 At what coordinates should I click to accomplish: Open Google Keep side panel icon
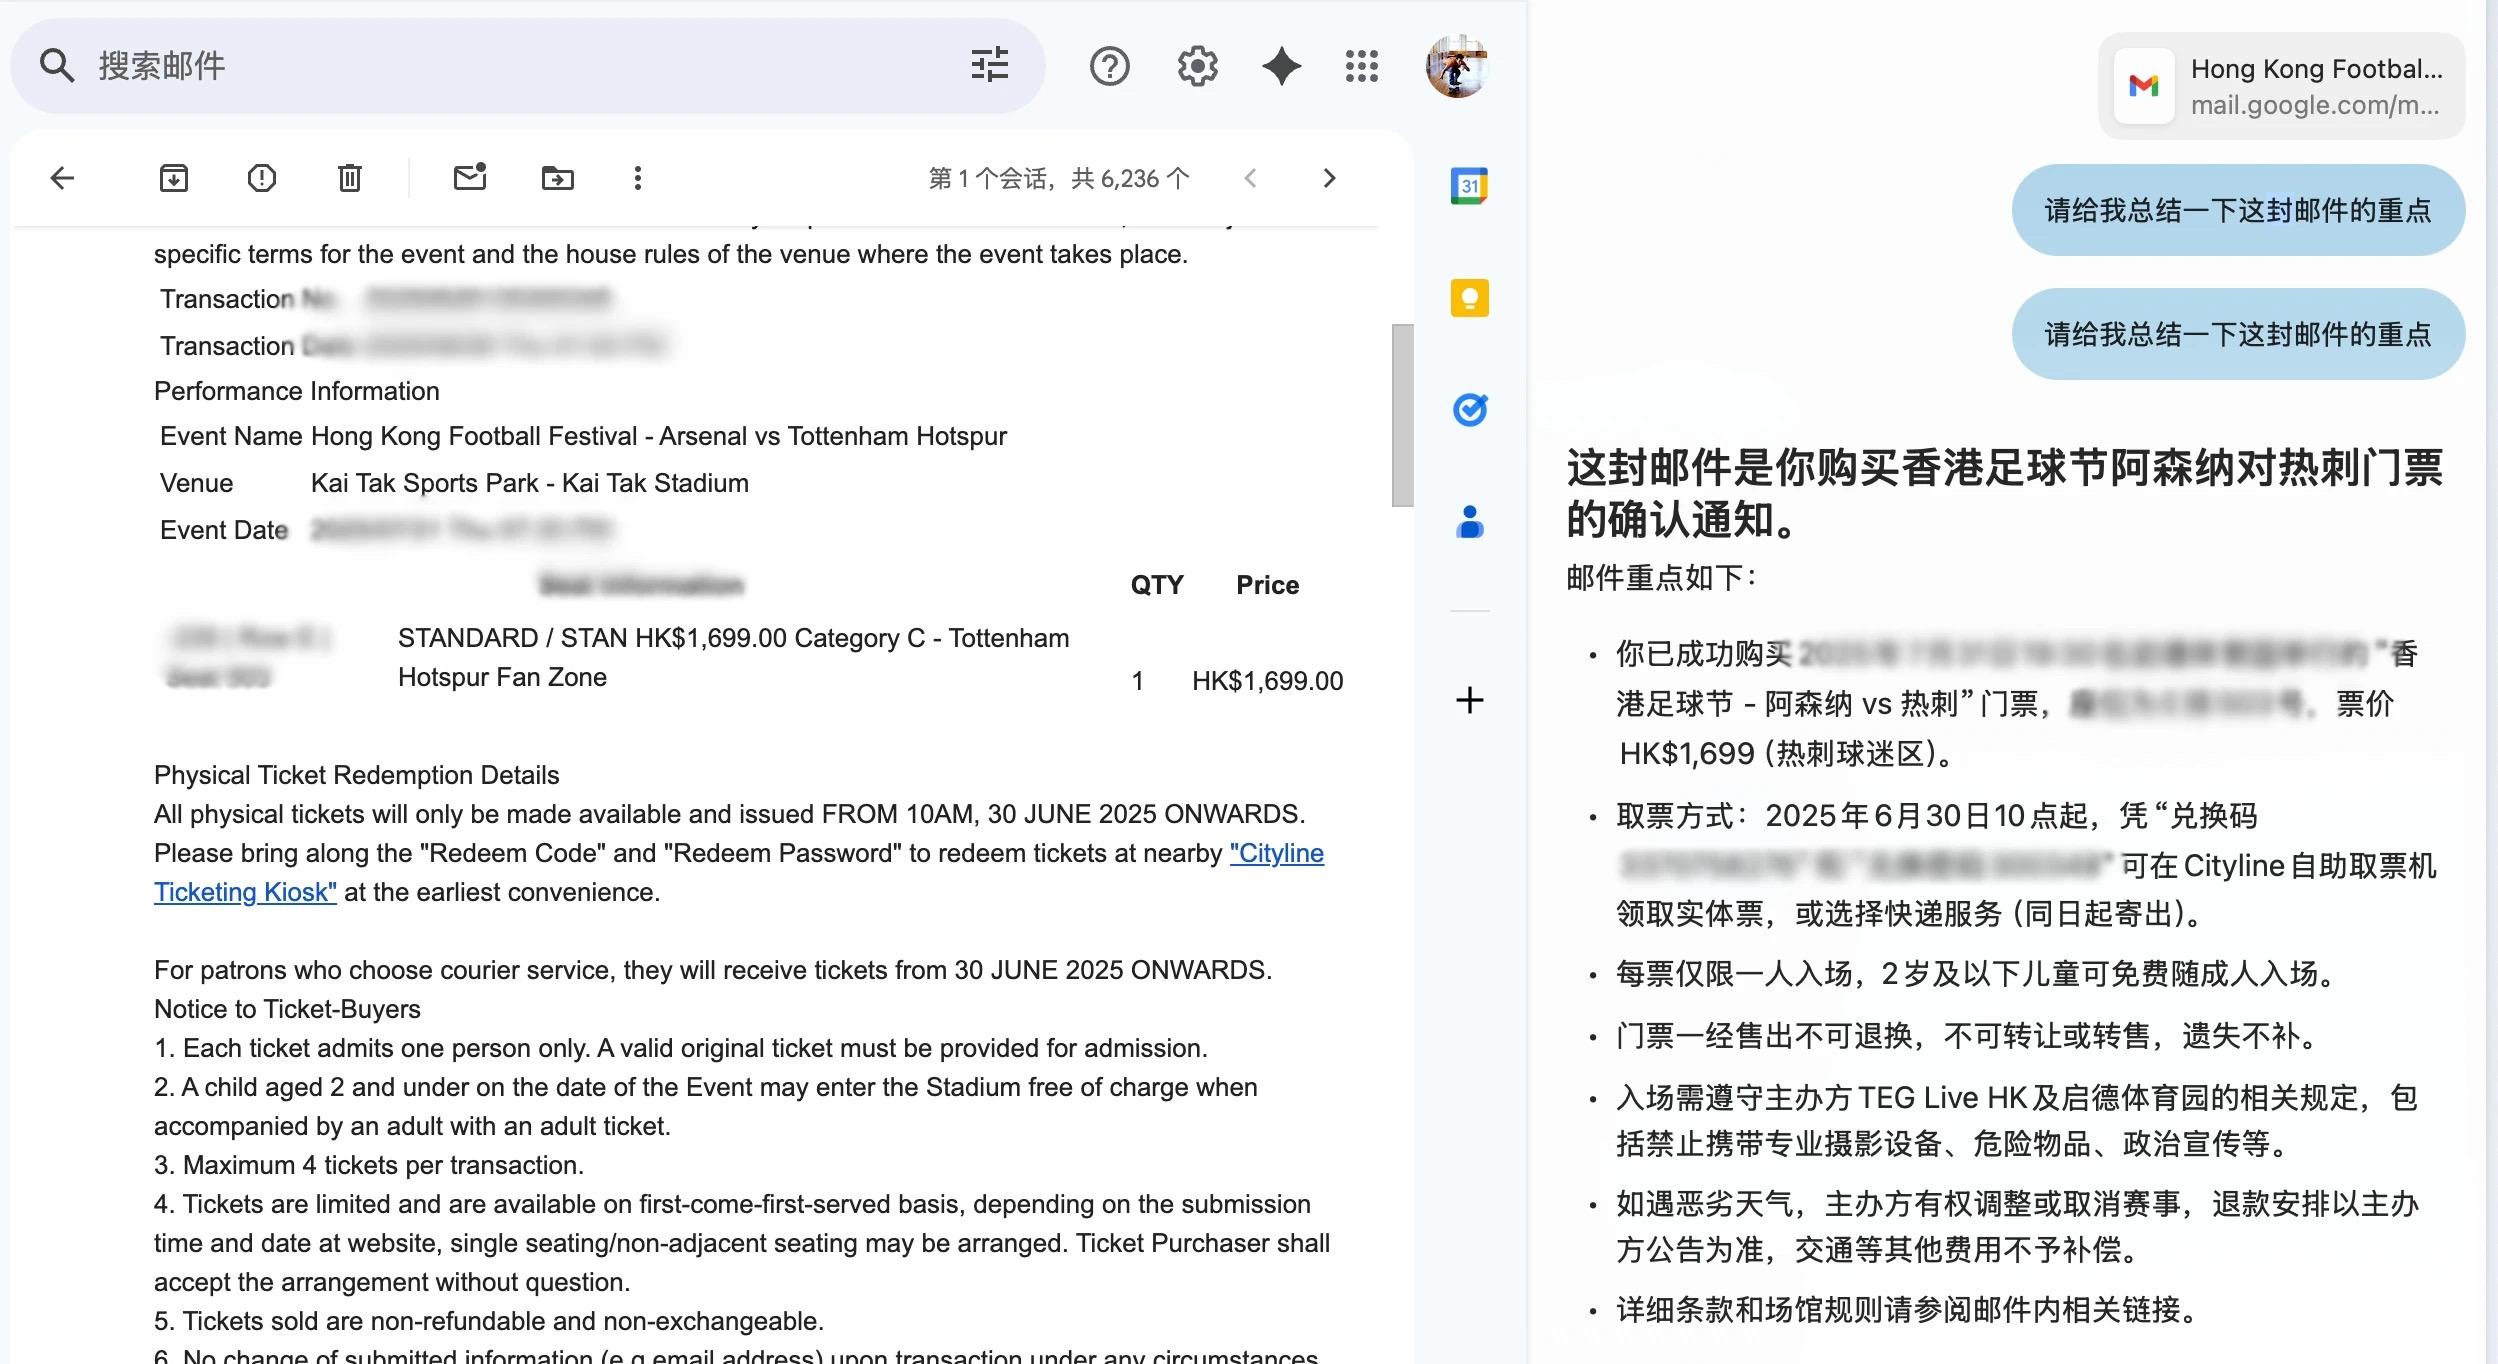[1469, 298]
